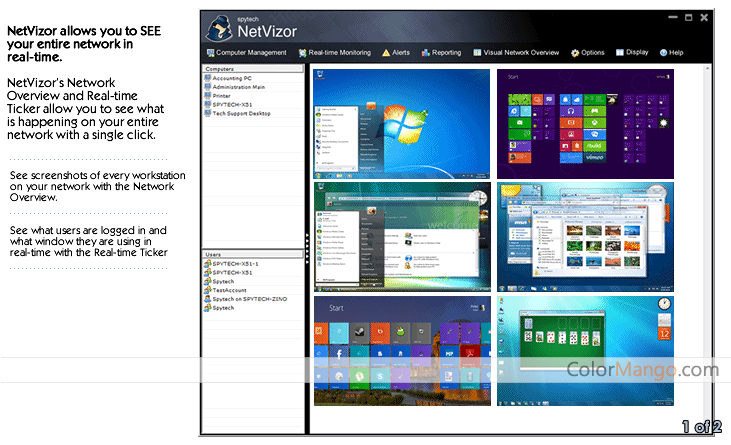Click the Real-time Monitoring icon
Screen dimensions: 731x445
tap(303, 53)
